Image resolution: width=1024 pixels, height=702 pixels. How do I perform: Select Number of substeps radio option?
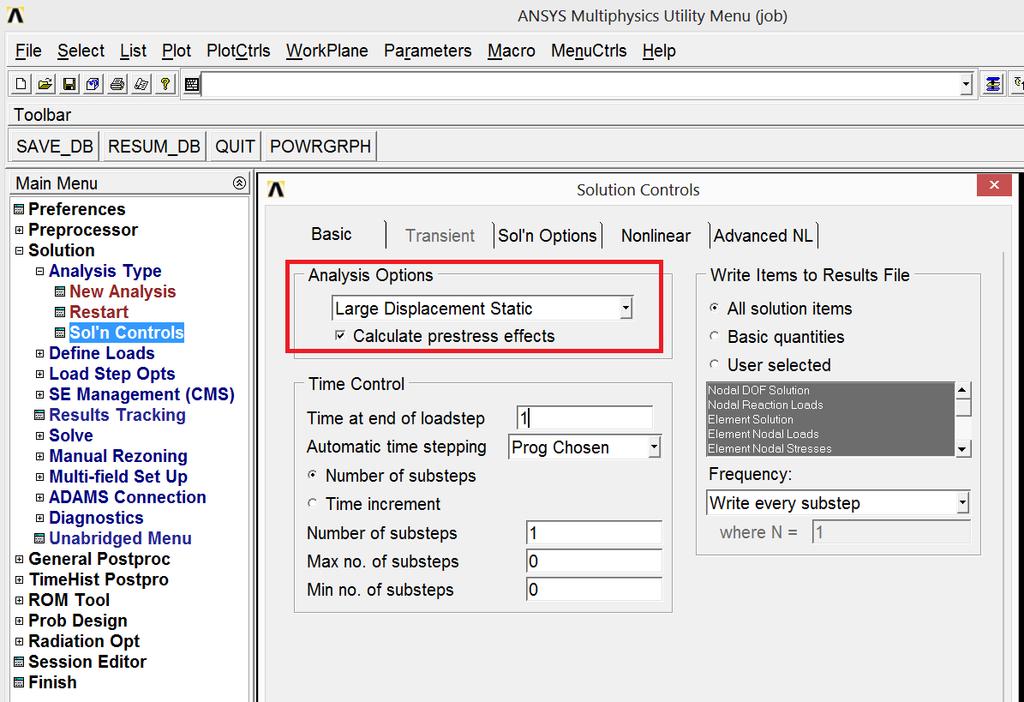click(312, 475)
